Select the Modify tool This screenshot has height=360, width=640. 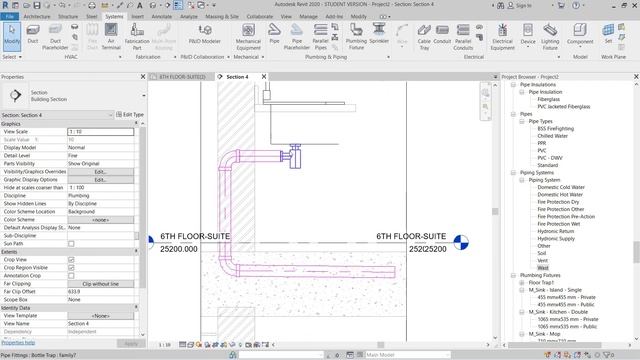pyautogui.click(x=12, y=37)
